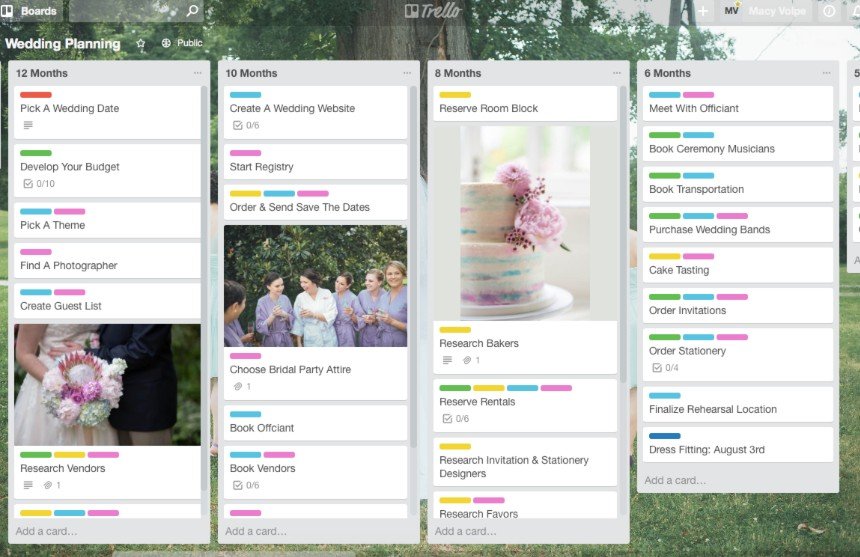This screenshot has width=860, height=557.
Task: Click checklist 0/6 badge on Create A Wedding Website
Action: coord(246,126)
